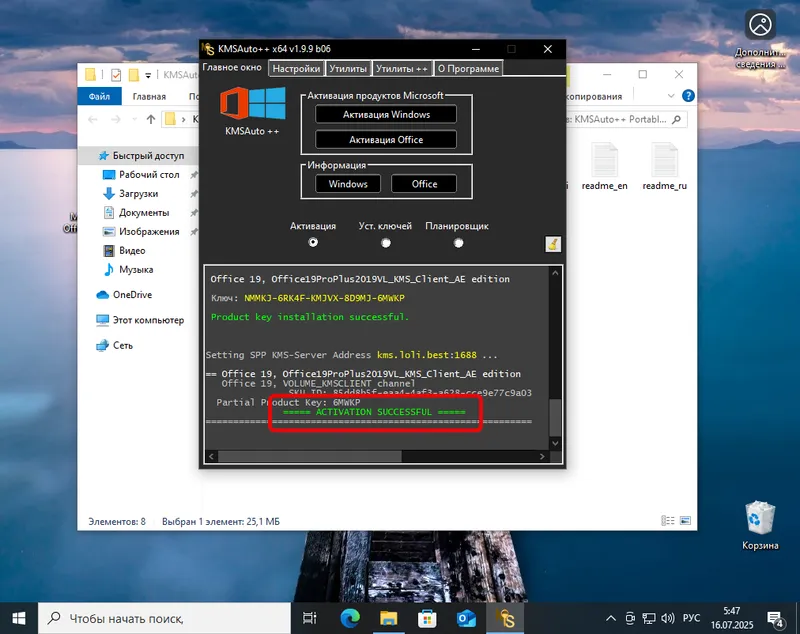Click the clear-log brush icon in KMSAuto++
Viewport: 800px width, 634px height.
(x=553, y=243)
